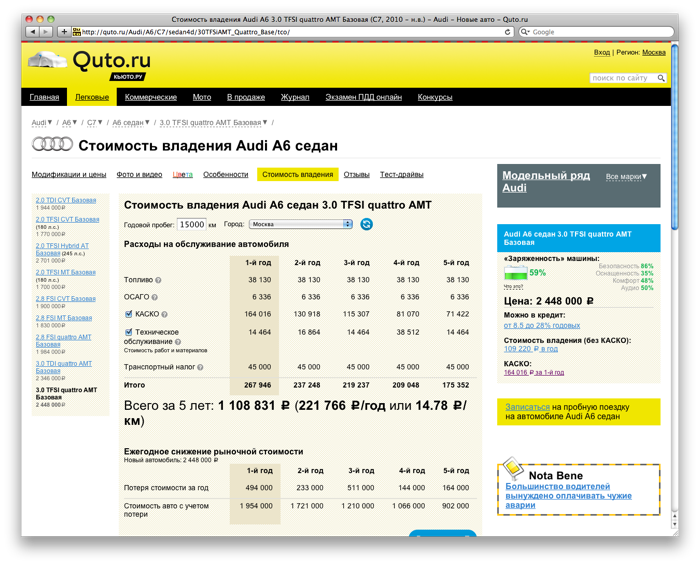Click the Модельный ряд Audi link
The width and height of the screenshot is (700, 561).
[x=546, y=182]
